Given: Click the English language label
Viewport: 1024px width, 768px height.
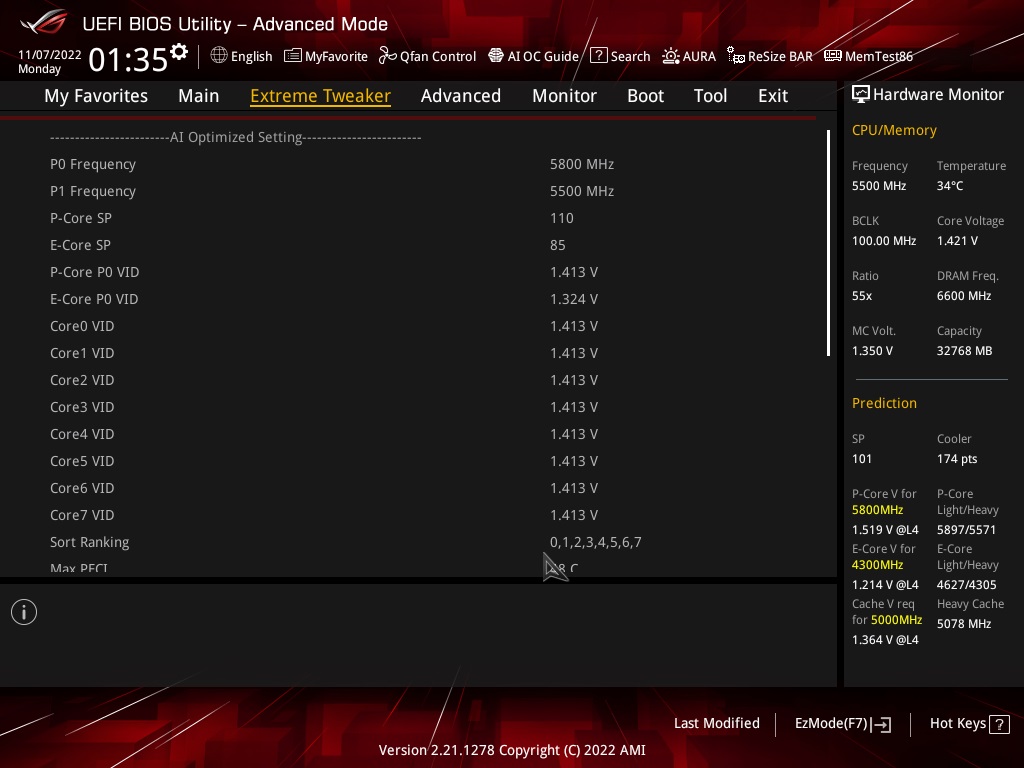Looking at the screenshot, I should click(x=251, y=56).
